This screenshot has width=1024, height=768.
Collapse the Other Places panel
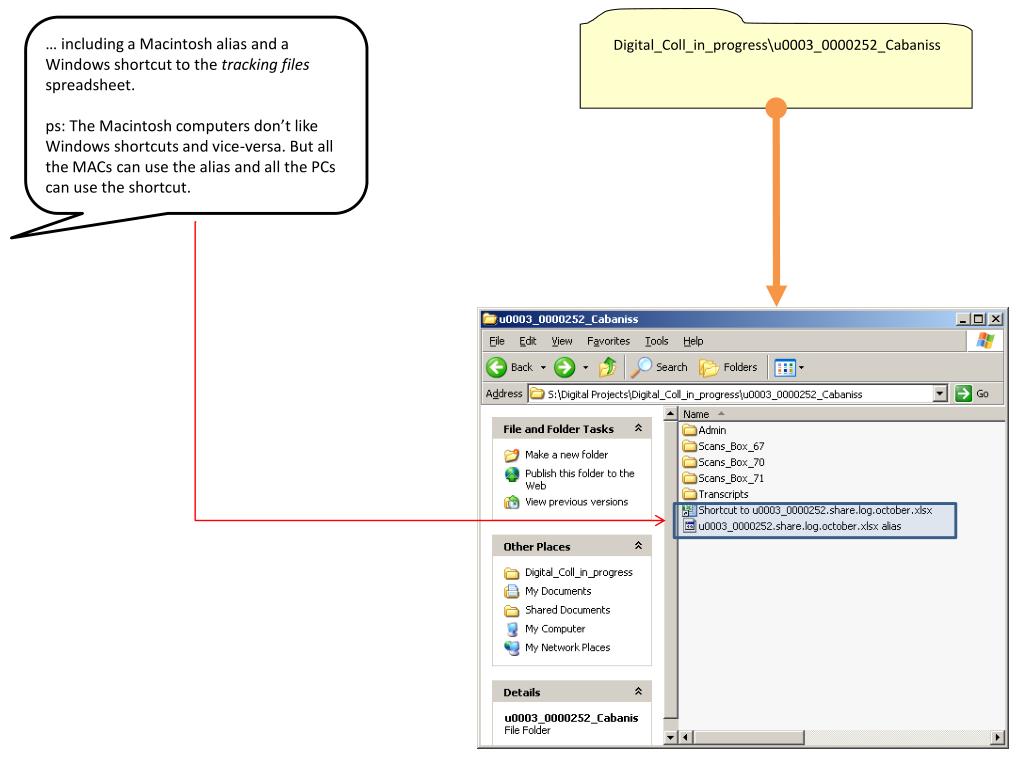(x=638, y=546)
